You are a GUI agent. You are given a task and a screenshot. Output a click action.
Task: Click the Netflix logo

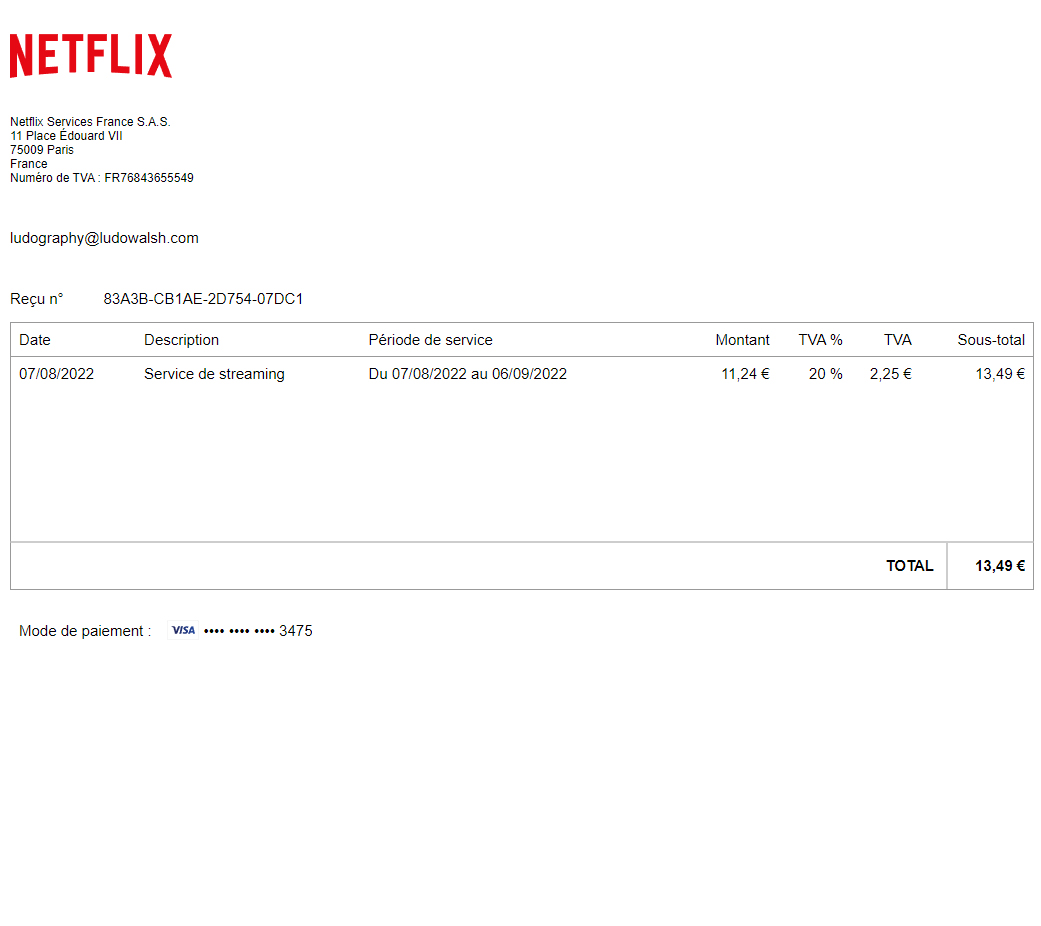click(x=91, y=56)
